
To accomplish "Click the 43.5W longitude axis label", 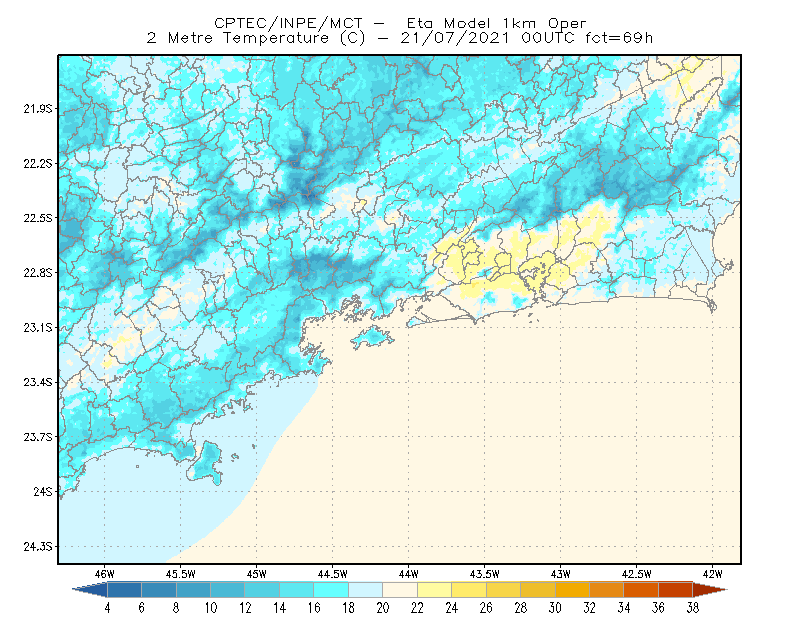I will (x=484, y=574).
